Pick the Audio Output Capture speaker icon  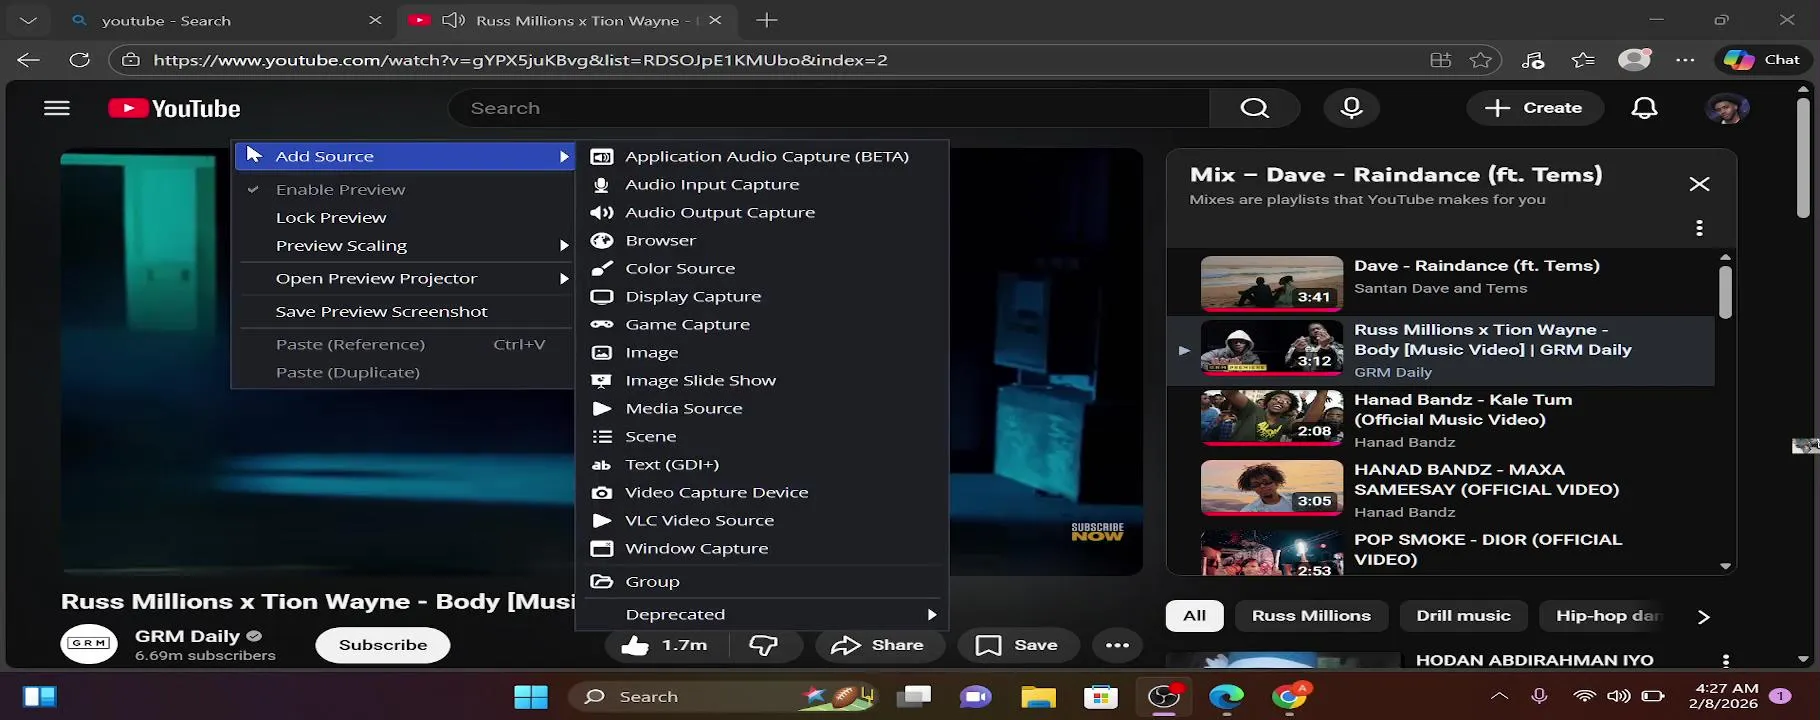pos(601,213)
